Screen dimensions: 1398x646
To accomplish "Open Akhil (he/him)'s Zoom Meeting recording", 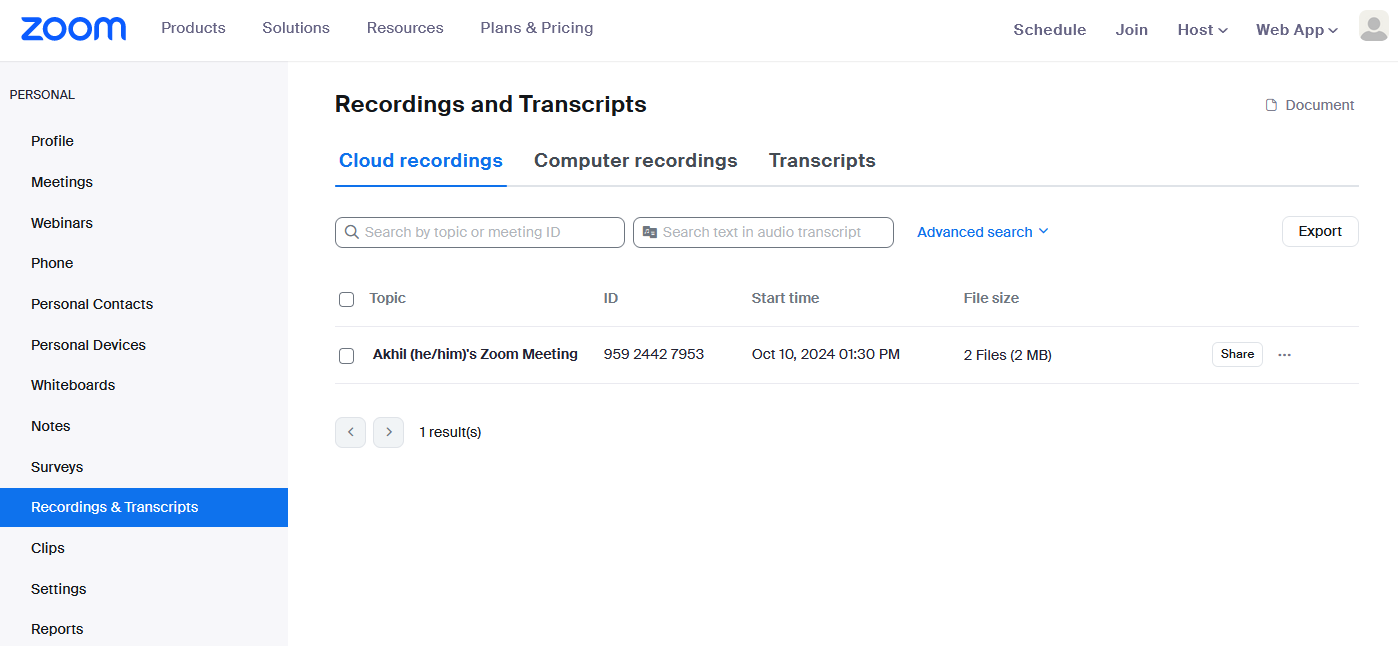I will click(475, 354).
